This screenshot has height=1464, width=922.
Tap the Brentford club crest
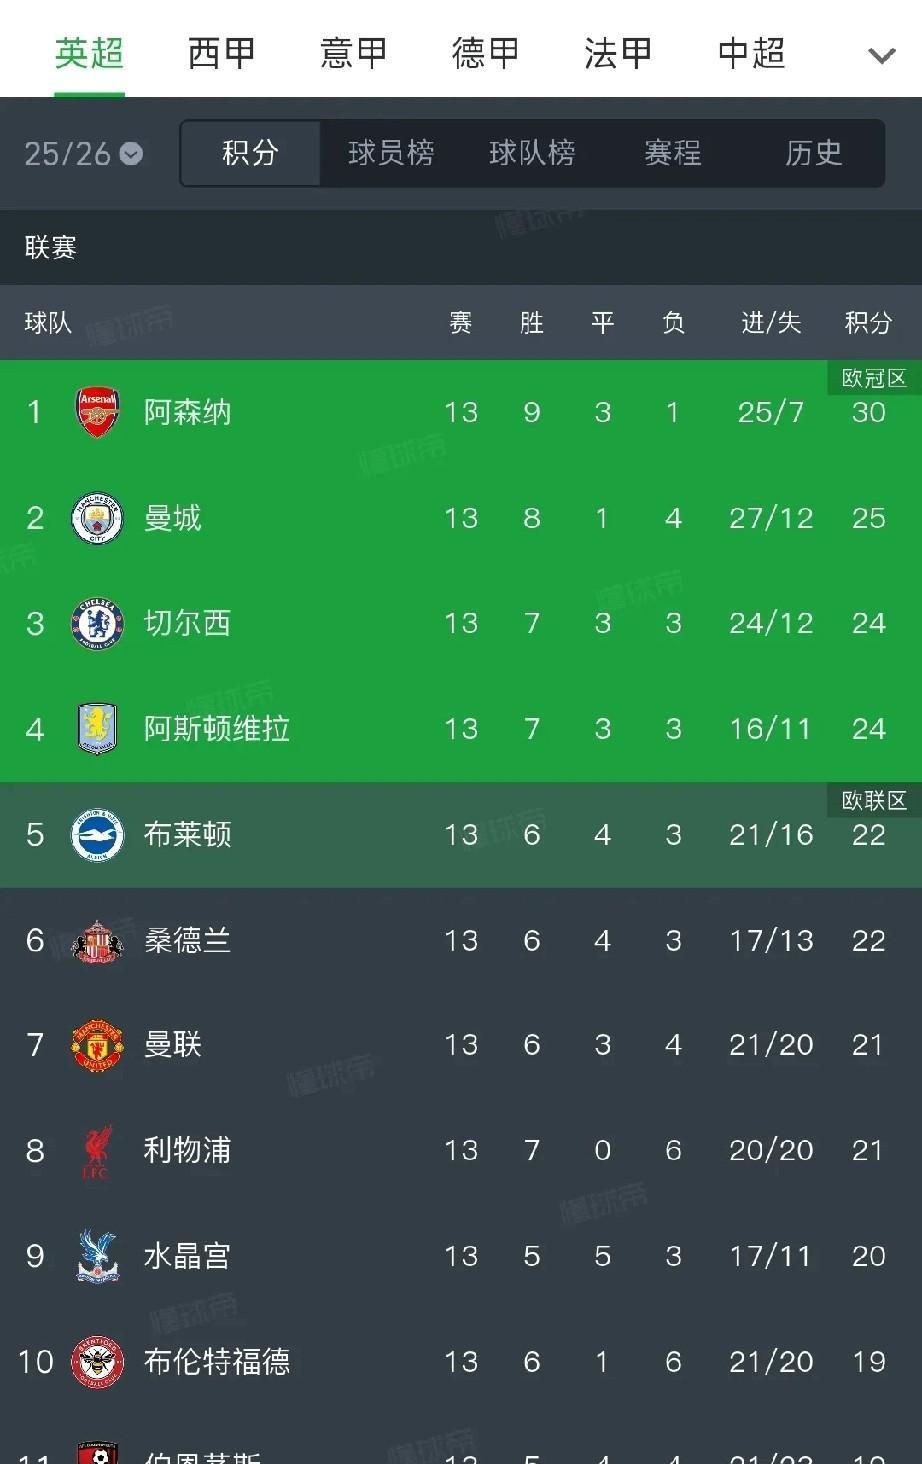(98, 1362)
